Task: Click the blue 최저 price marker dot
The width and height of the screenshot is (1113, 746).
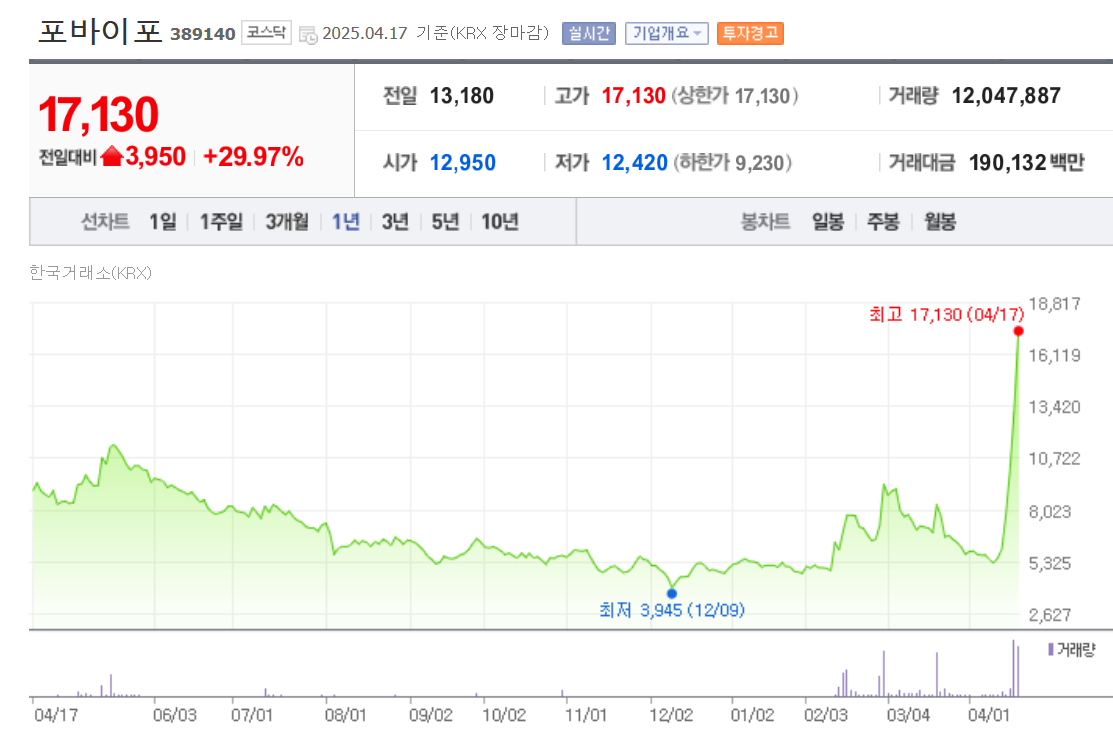Action: [671, 593]
